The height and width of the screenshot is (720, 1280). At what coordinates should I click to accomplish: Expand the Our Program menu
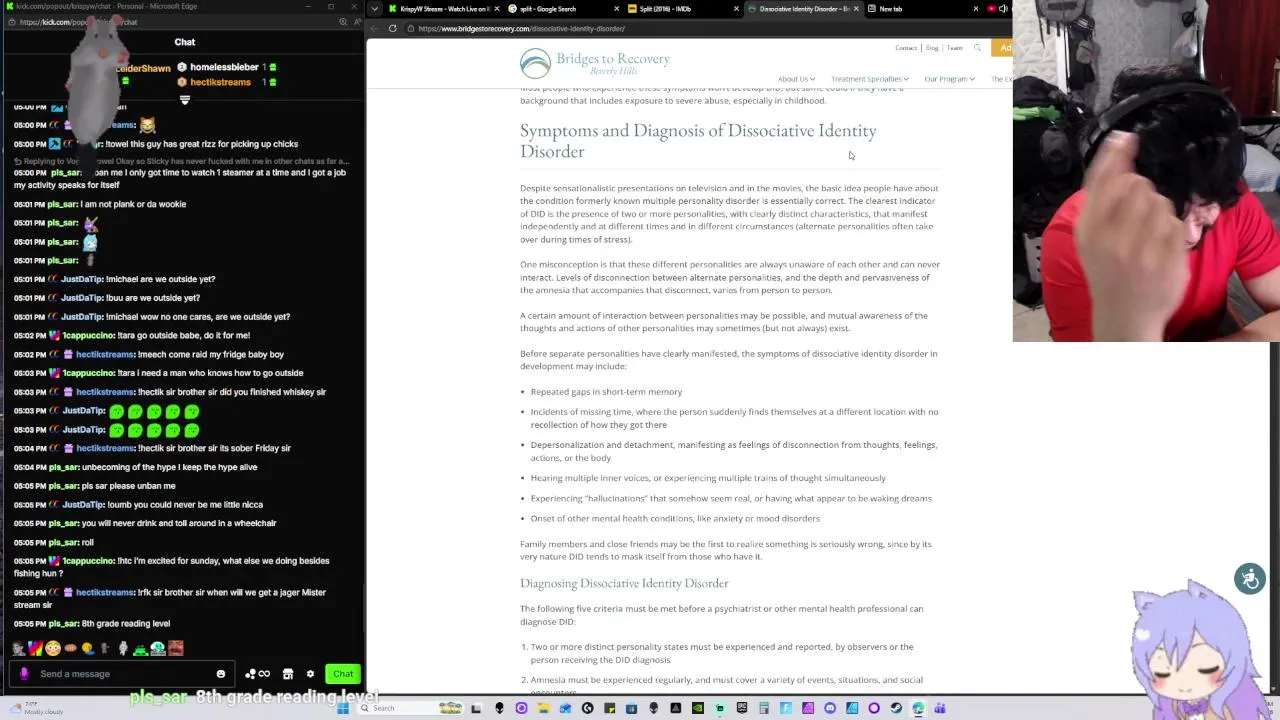[x=949, y=79]
